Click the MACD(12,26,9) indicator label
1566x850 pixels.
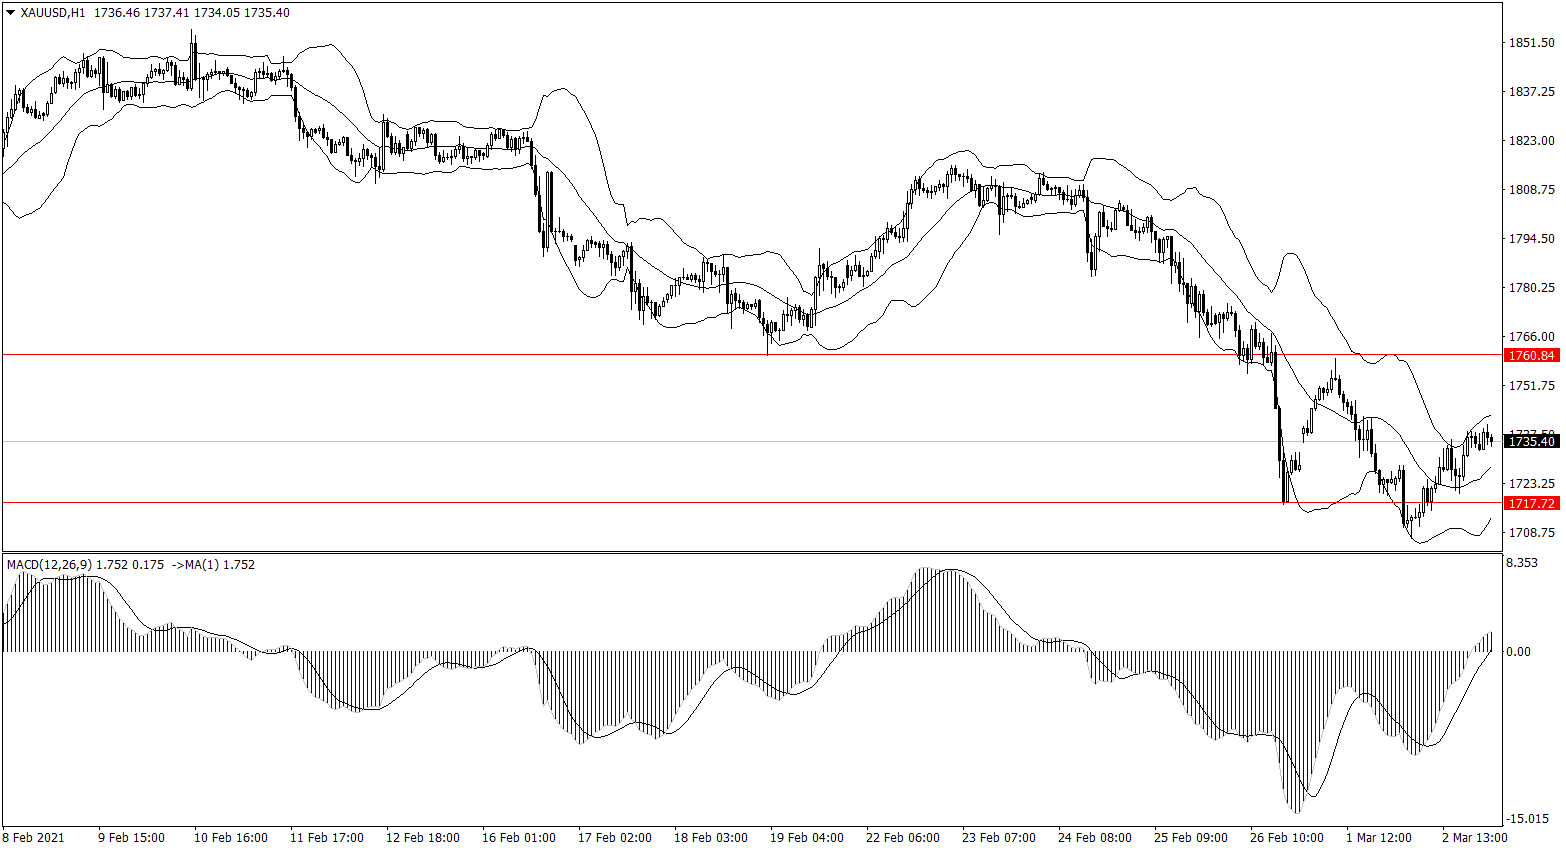coord(49,565)
